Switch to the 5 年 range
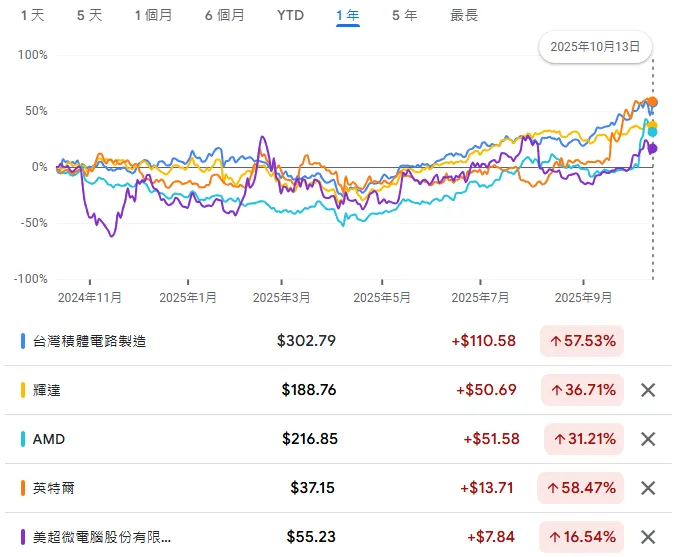The height and width of the screenshot is (557, 681). (x=404, y=15)
